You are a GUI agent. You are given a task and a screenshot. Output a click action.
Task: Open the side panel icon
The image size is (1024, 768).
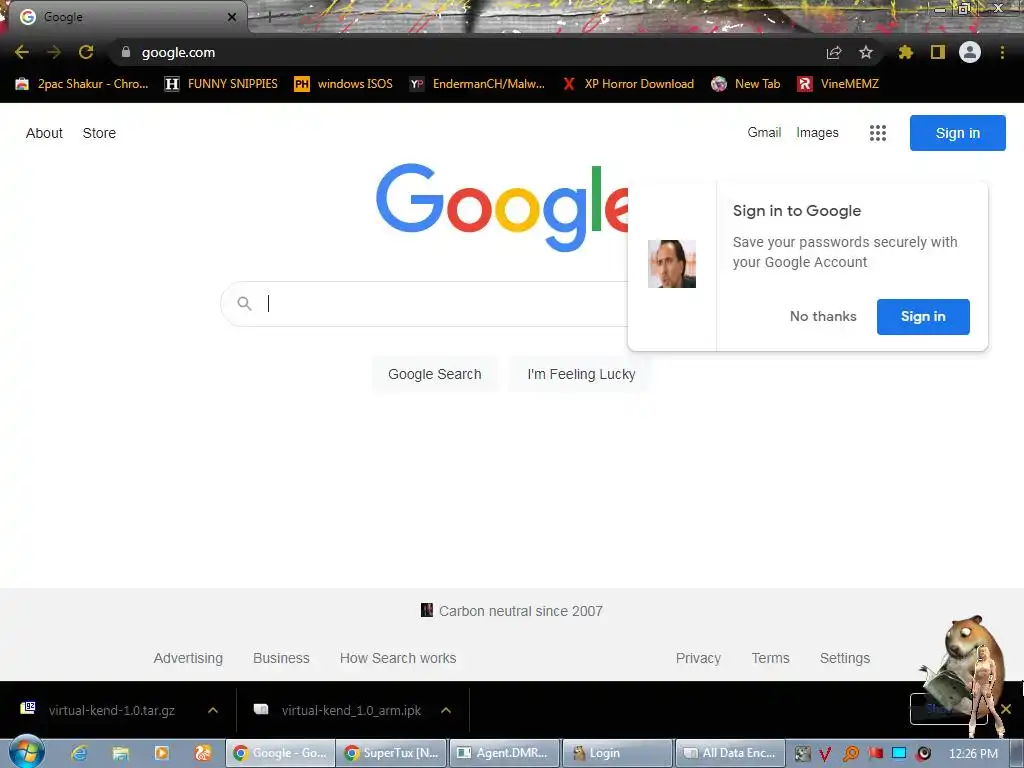[938, 52]
